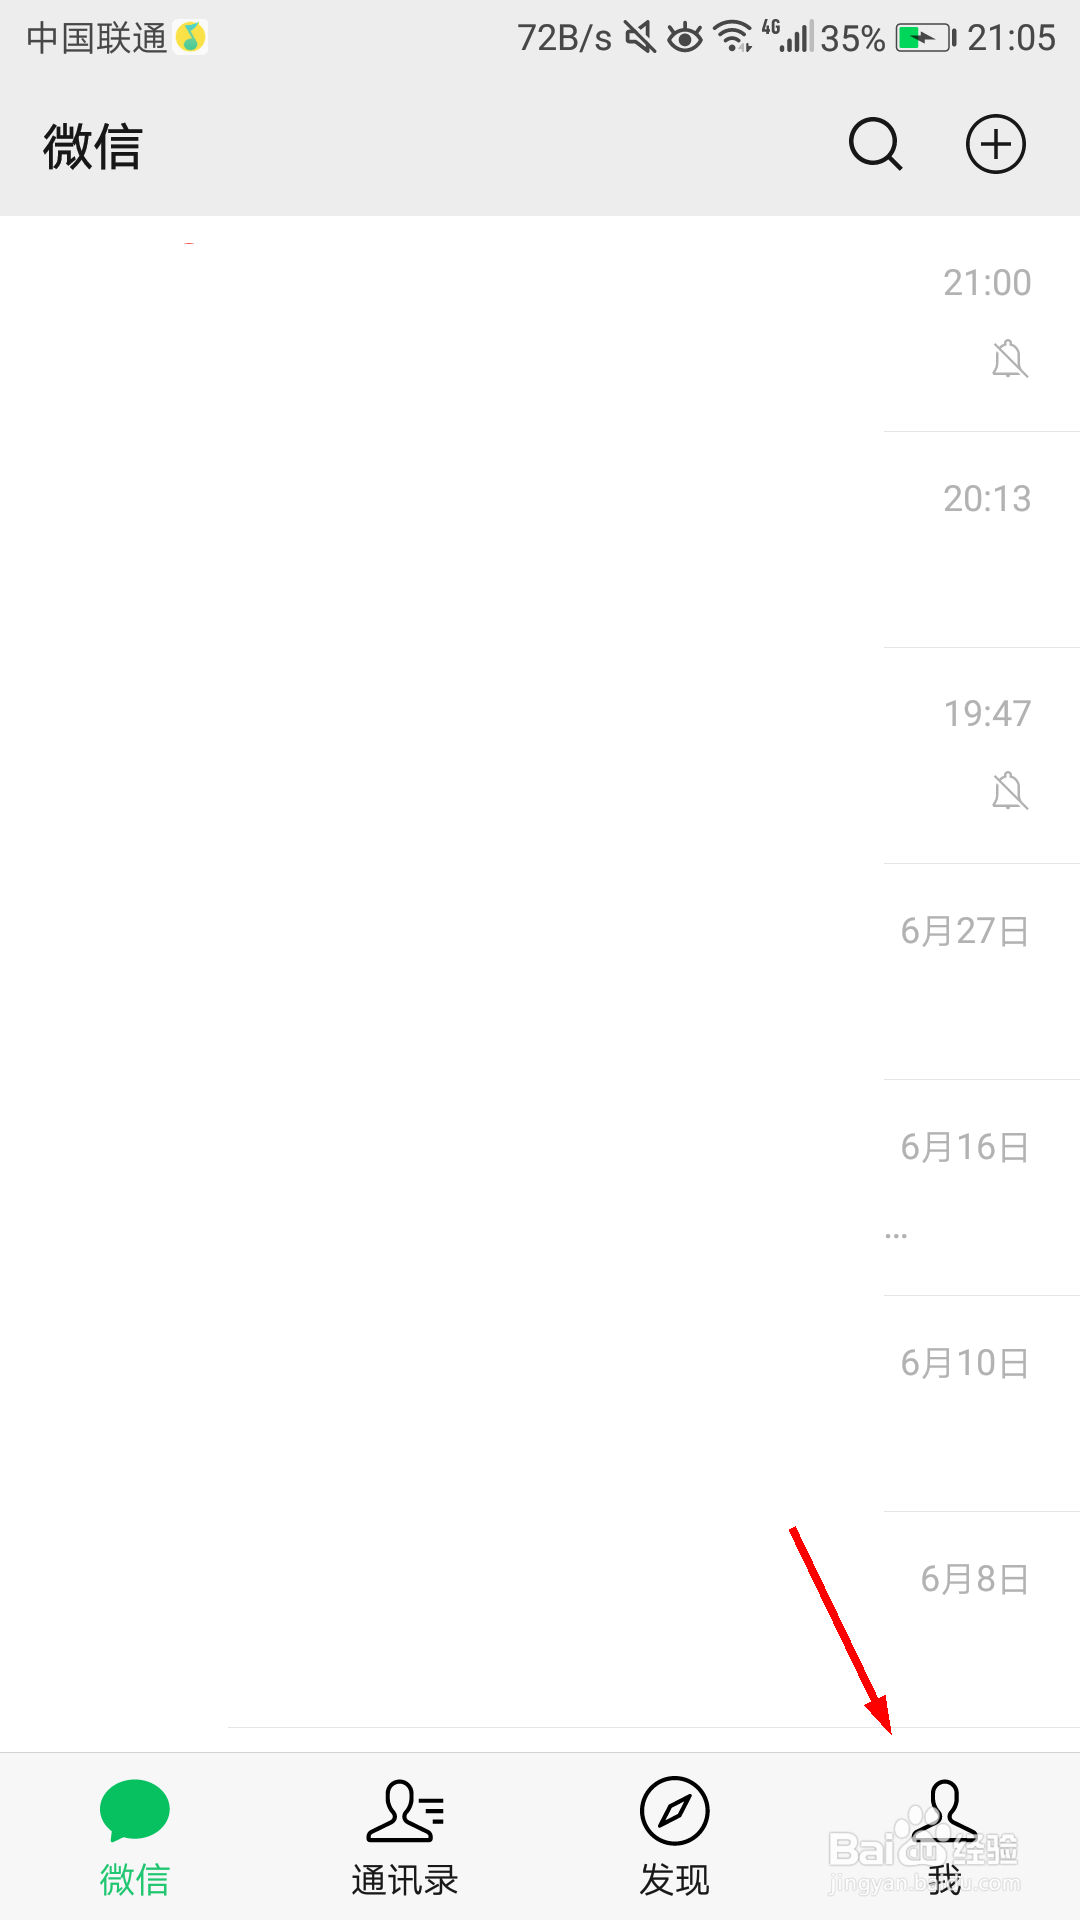The height and width of the screenshot is (1920, 1080).
Task: Tap the 微信 title in header
Action: coord(93,146)
